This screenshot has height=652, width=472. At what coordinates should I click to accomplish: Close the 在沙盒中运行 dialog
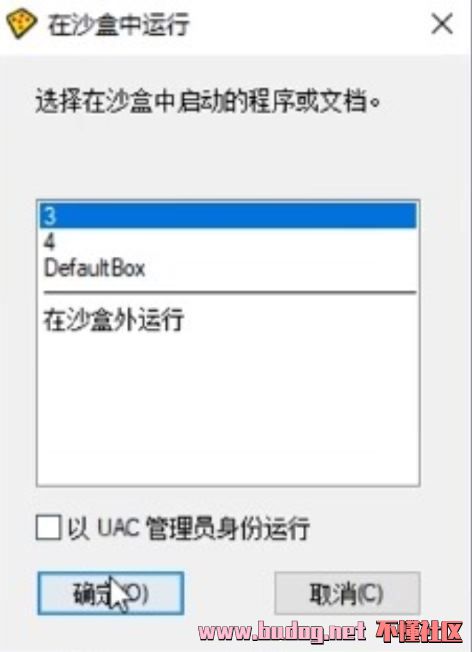click(x=442, y=24)
